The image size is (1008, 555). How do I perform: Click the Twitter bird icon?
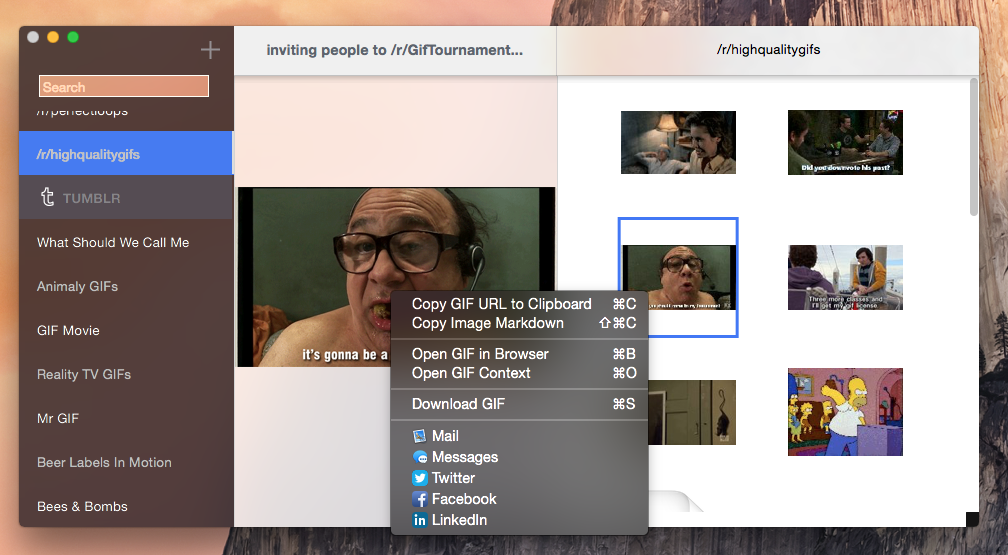tap(420, 478)
